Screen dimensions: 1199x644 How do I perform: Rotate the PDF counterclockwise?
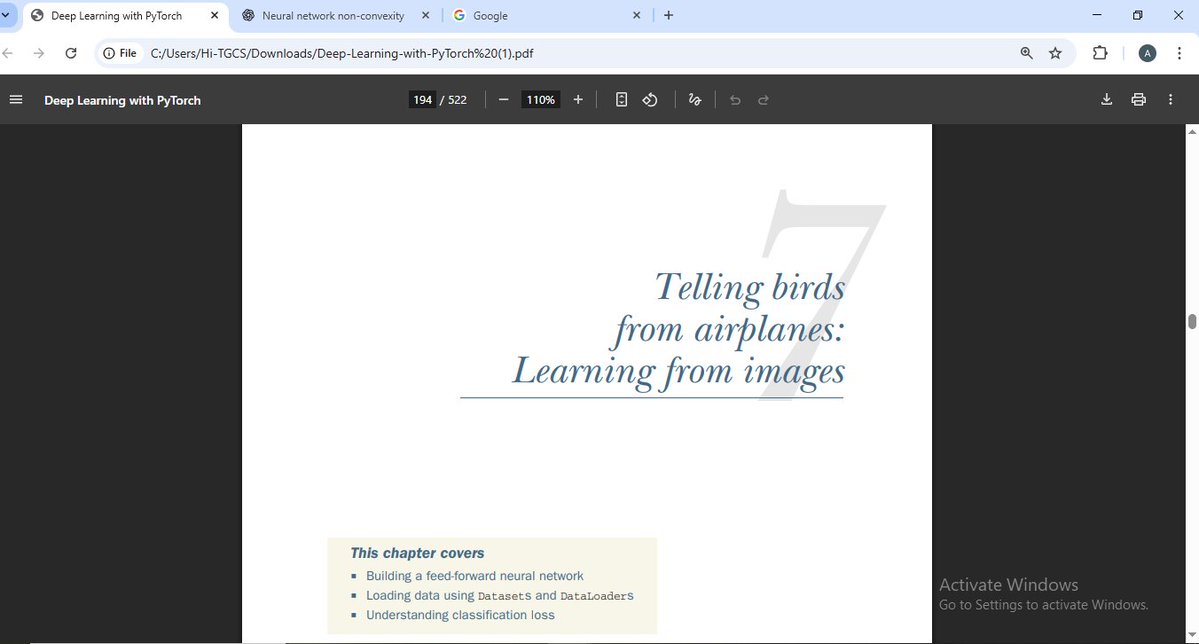(650, 100)
